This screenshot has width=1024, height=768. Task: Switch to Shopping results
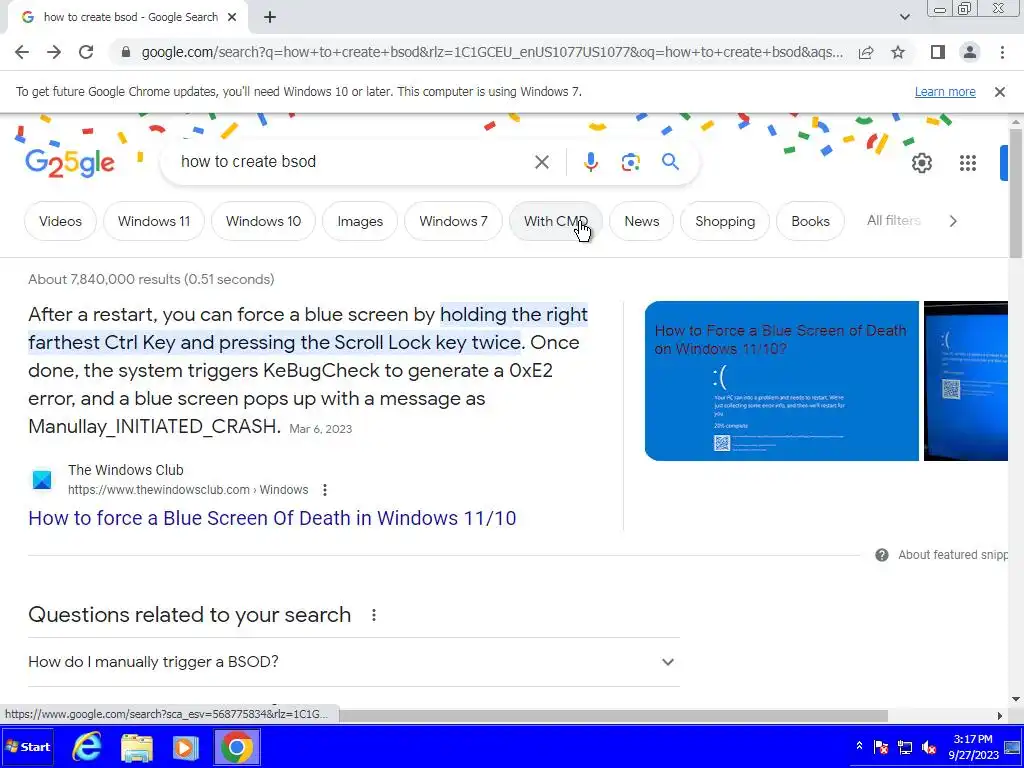click(725, 221)
